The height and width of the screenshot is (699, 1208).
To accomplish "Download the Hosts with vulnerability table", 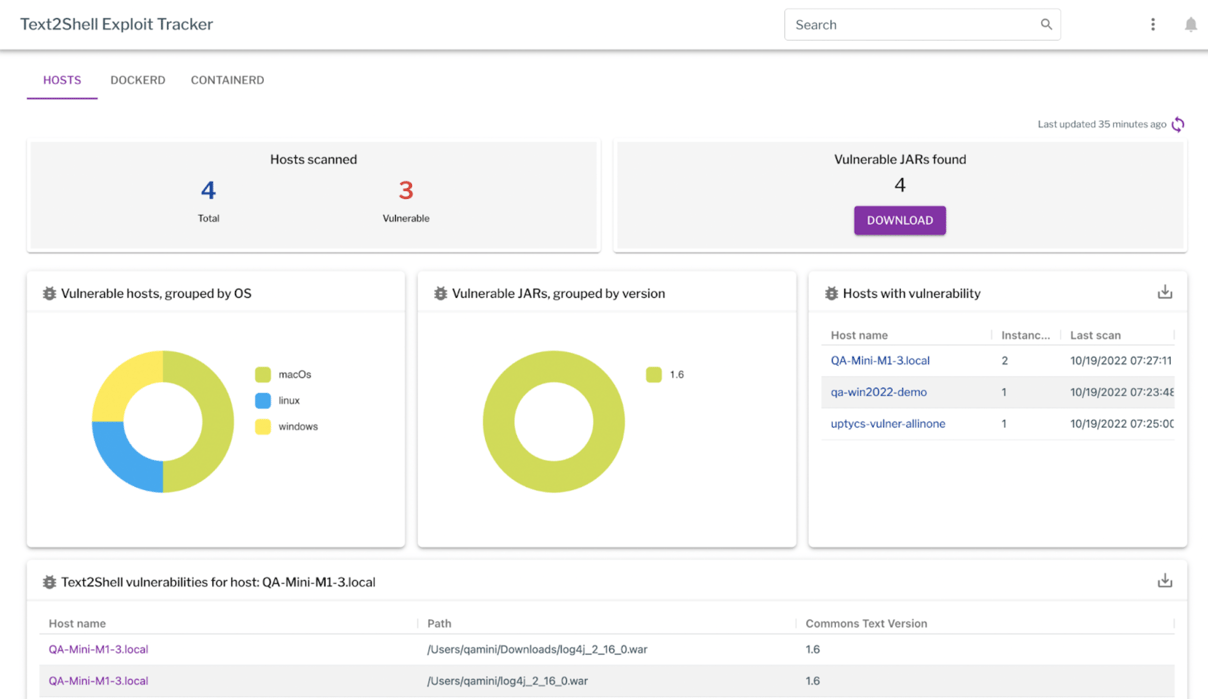I will [x=1165, y=292].
